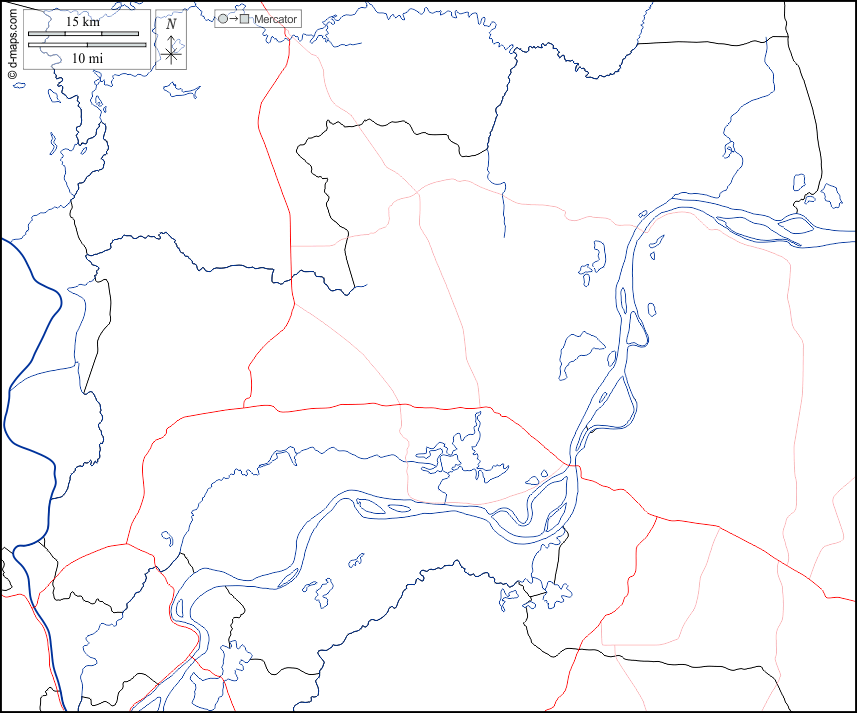Click the Mercator projection label
The height and width of the screenshot is (713, 857).
pos(275,19)
